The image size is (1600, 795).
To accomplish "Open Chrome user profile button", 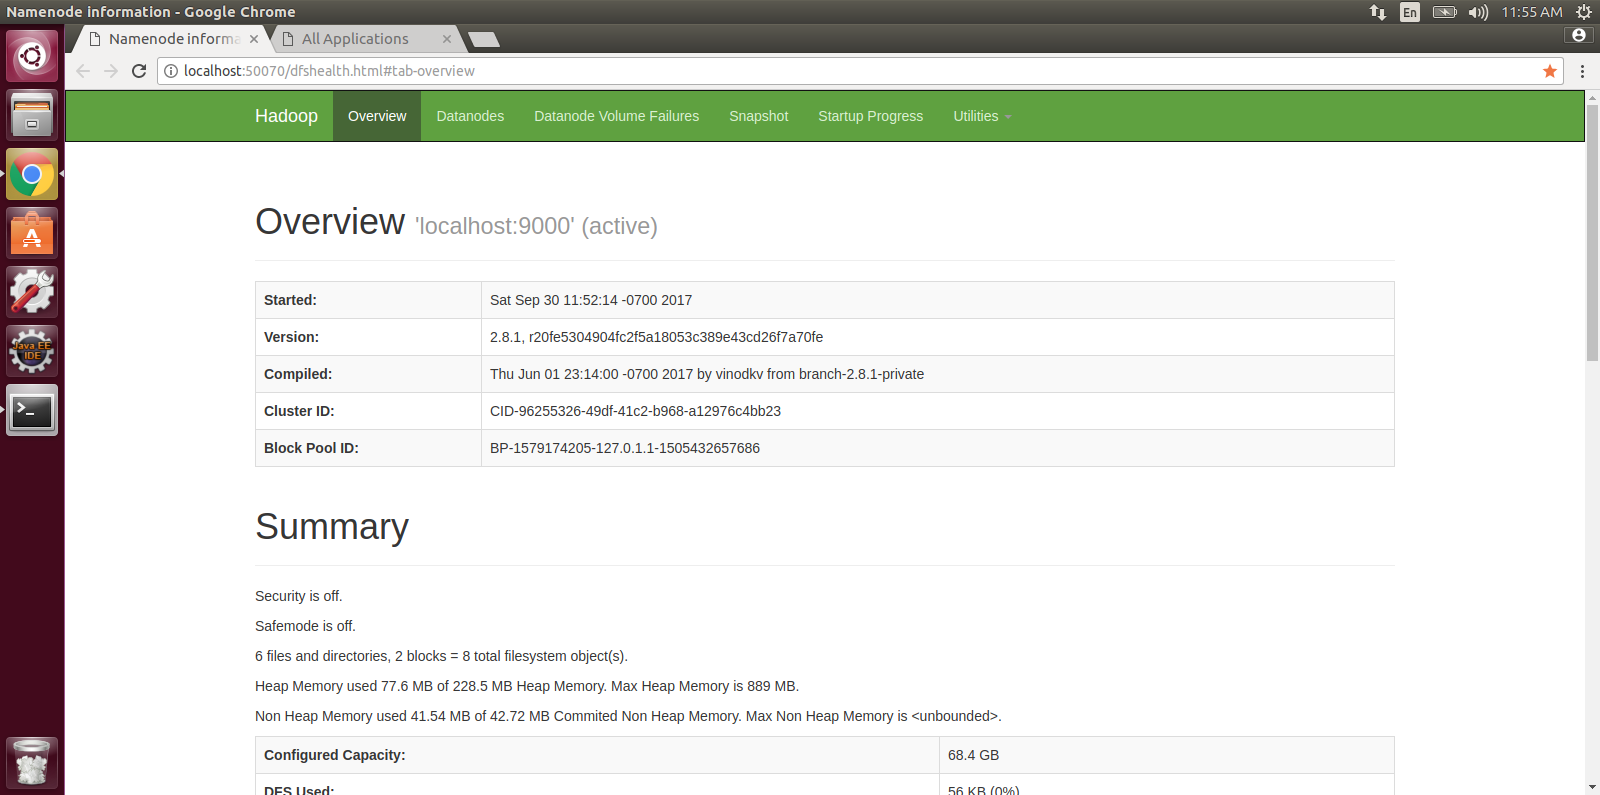I will (1579, 35).
